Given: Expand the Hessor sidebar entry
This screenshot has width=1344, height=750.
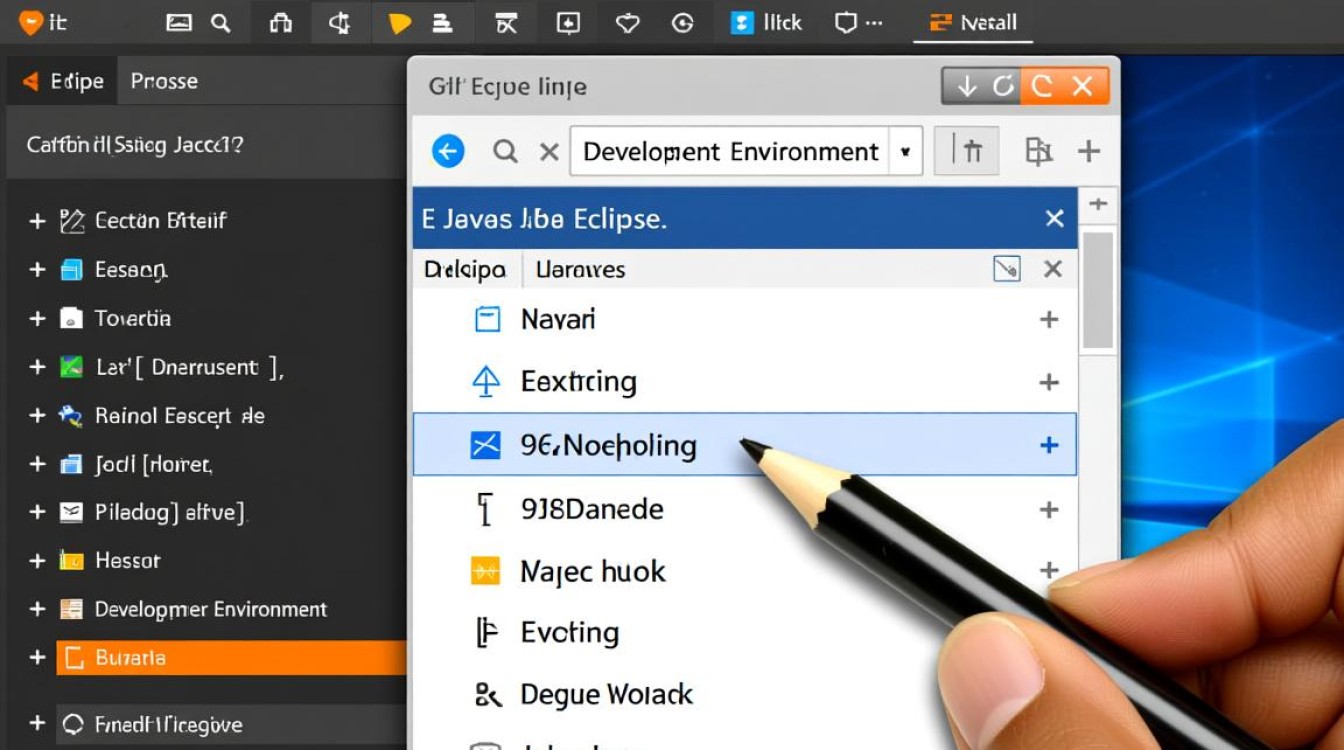Looking at the screenshot, I should 37,561.
